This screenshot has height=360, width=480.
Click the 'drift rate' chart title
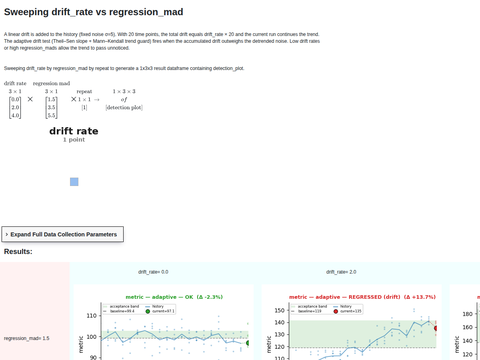click(74, 131)
